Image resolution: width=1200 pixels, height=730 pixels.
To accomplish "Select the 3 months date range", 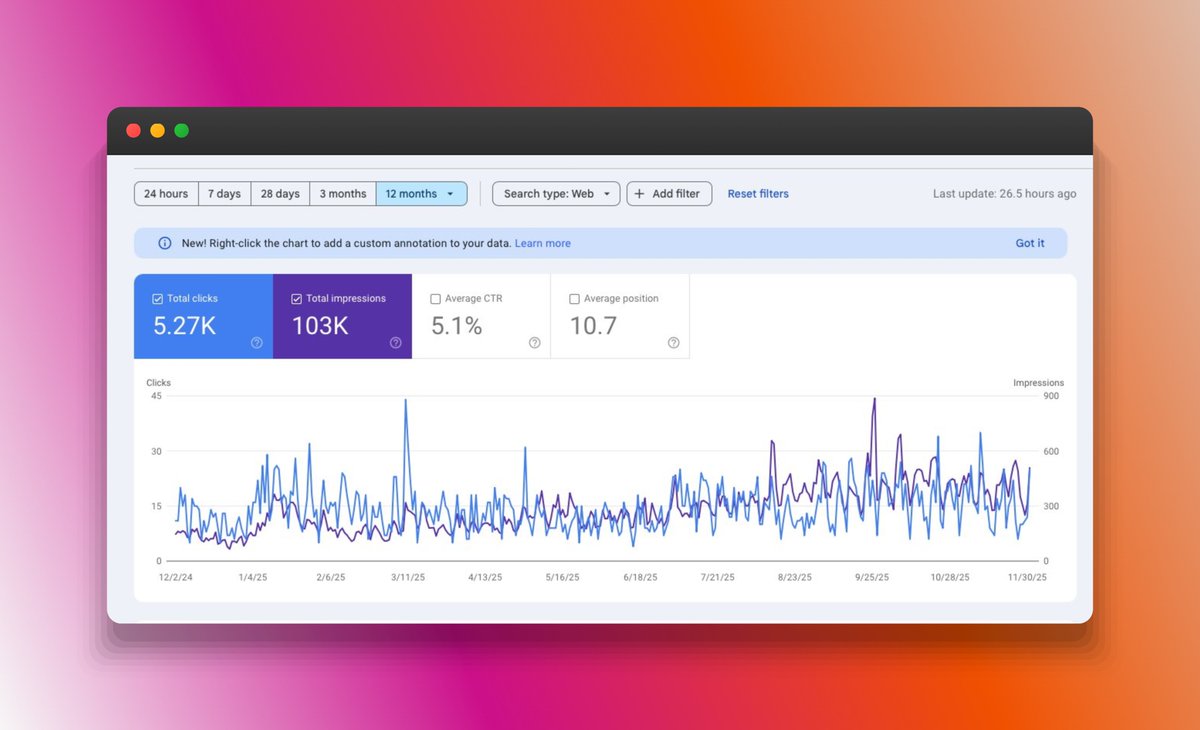I will (343, 194).
